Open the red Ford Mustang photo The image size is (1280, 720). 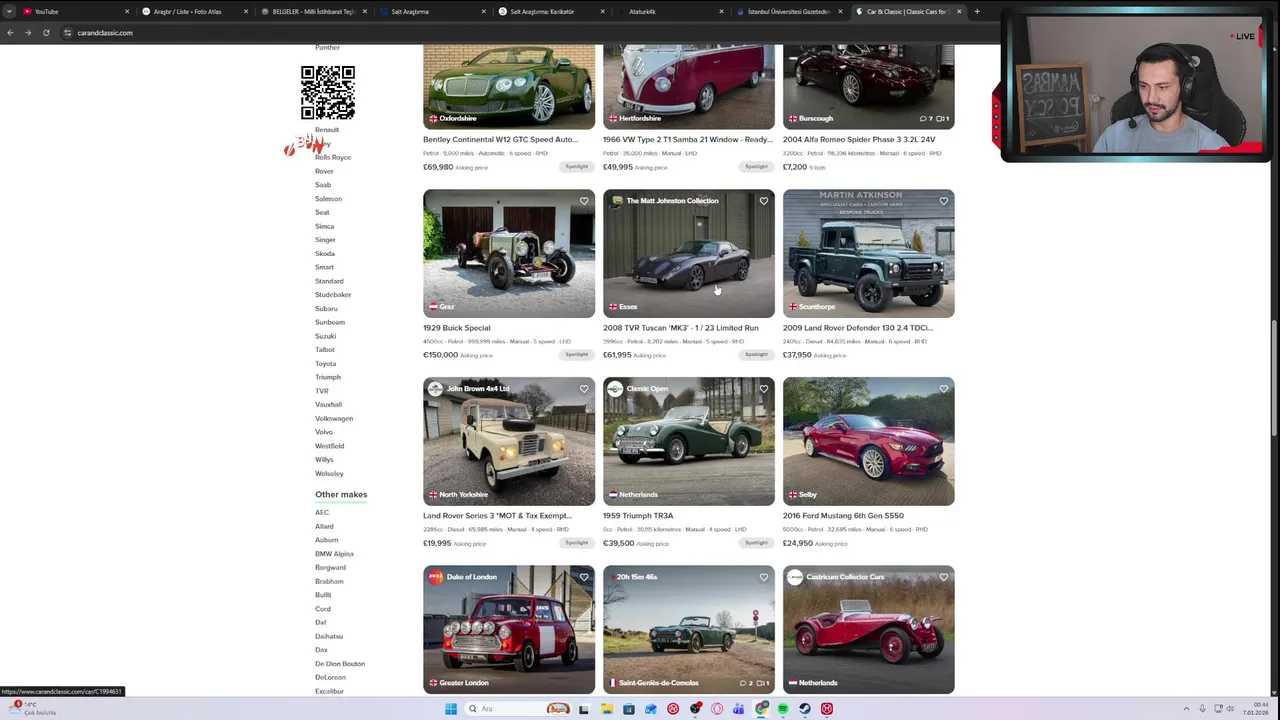pos(869,441)
